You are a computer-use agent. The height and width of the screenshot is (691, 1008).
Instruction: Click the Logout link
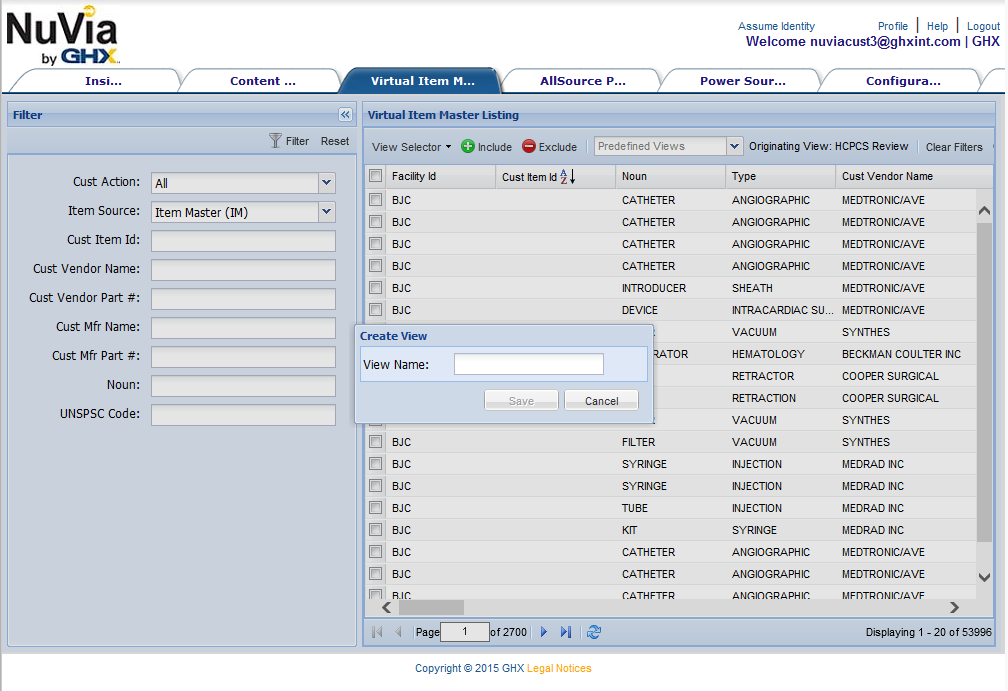click(984, 26)
